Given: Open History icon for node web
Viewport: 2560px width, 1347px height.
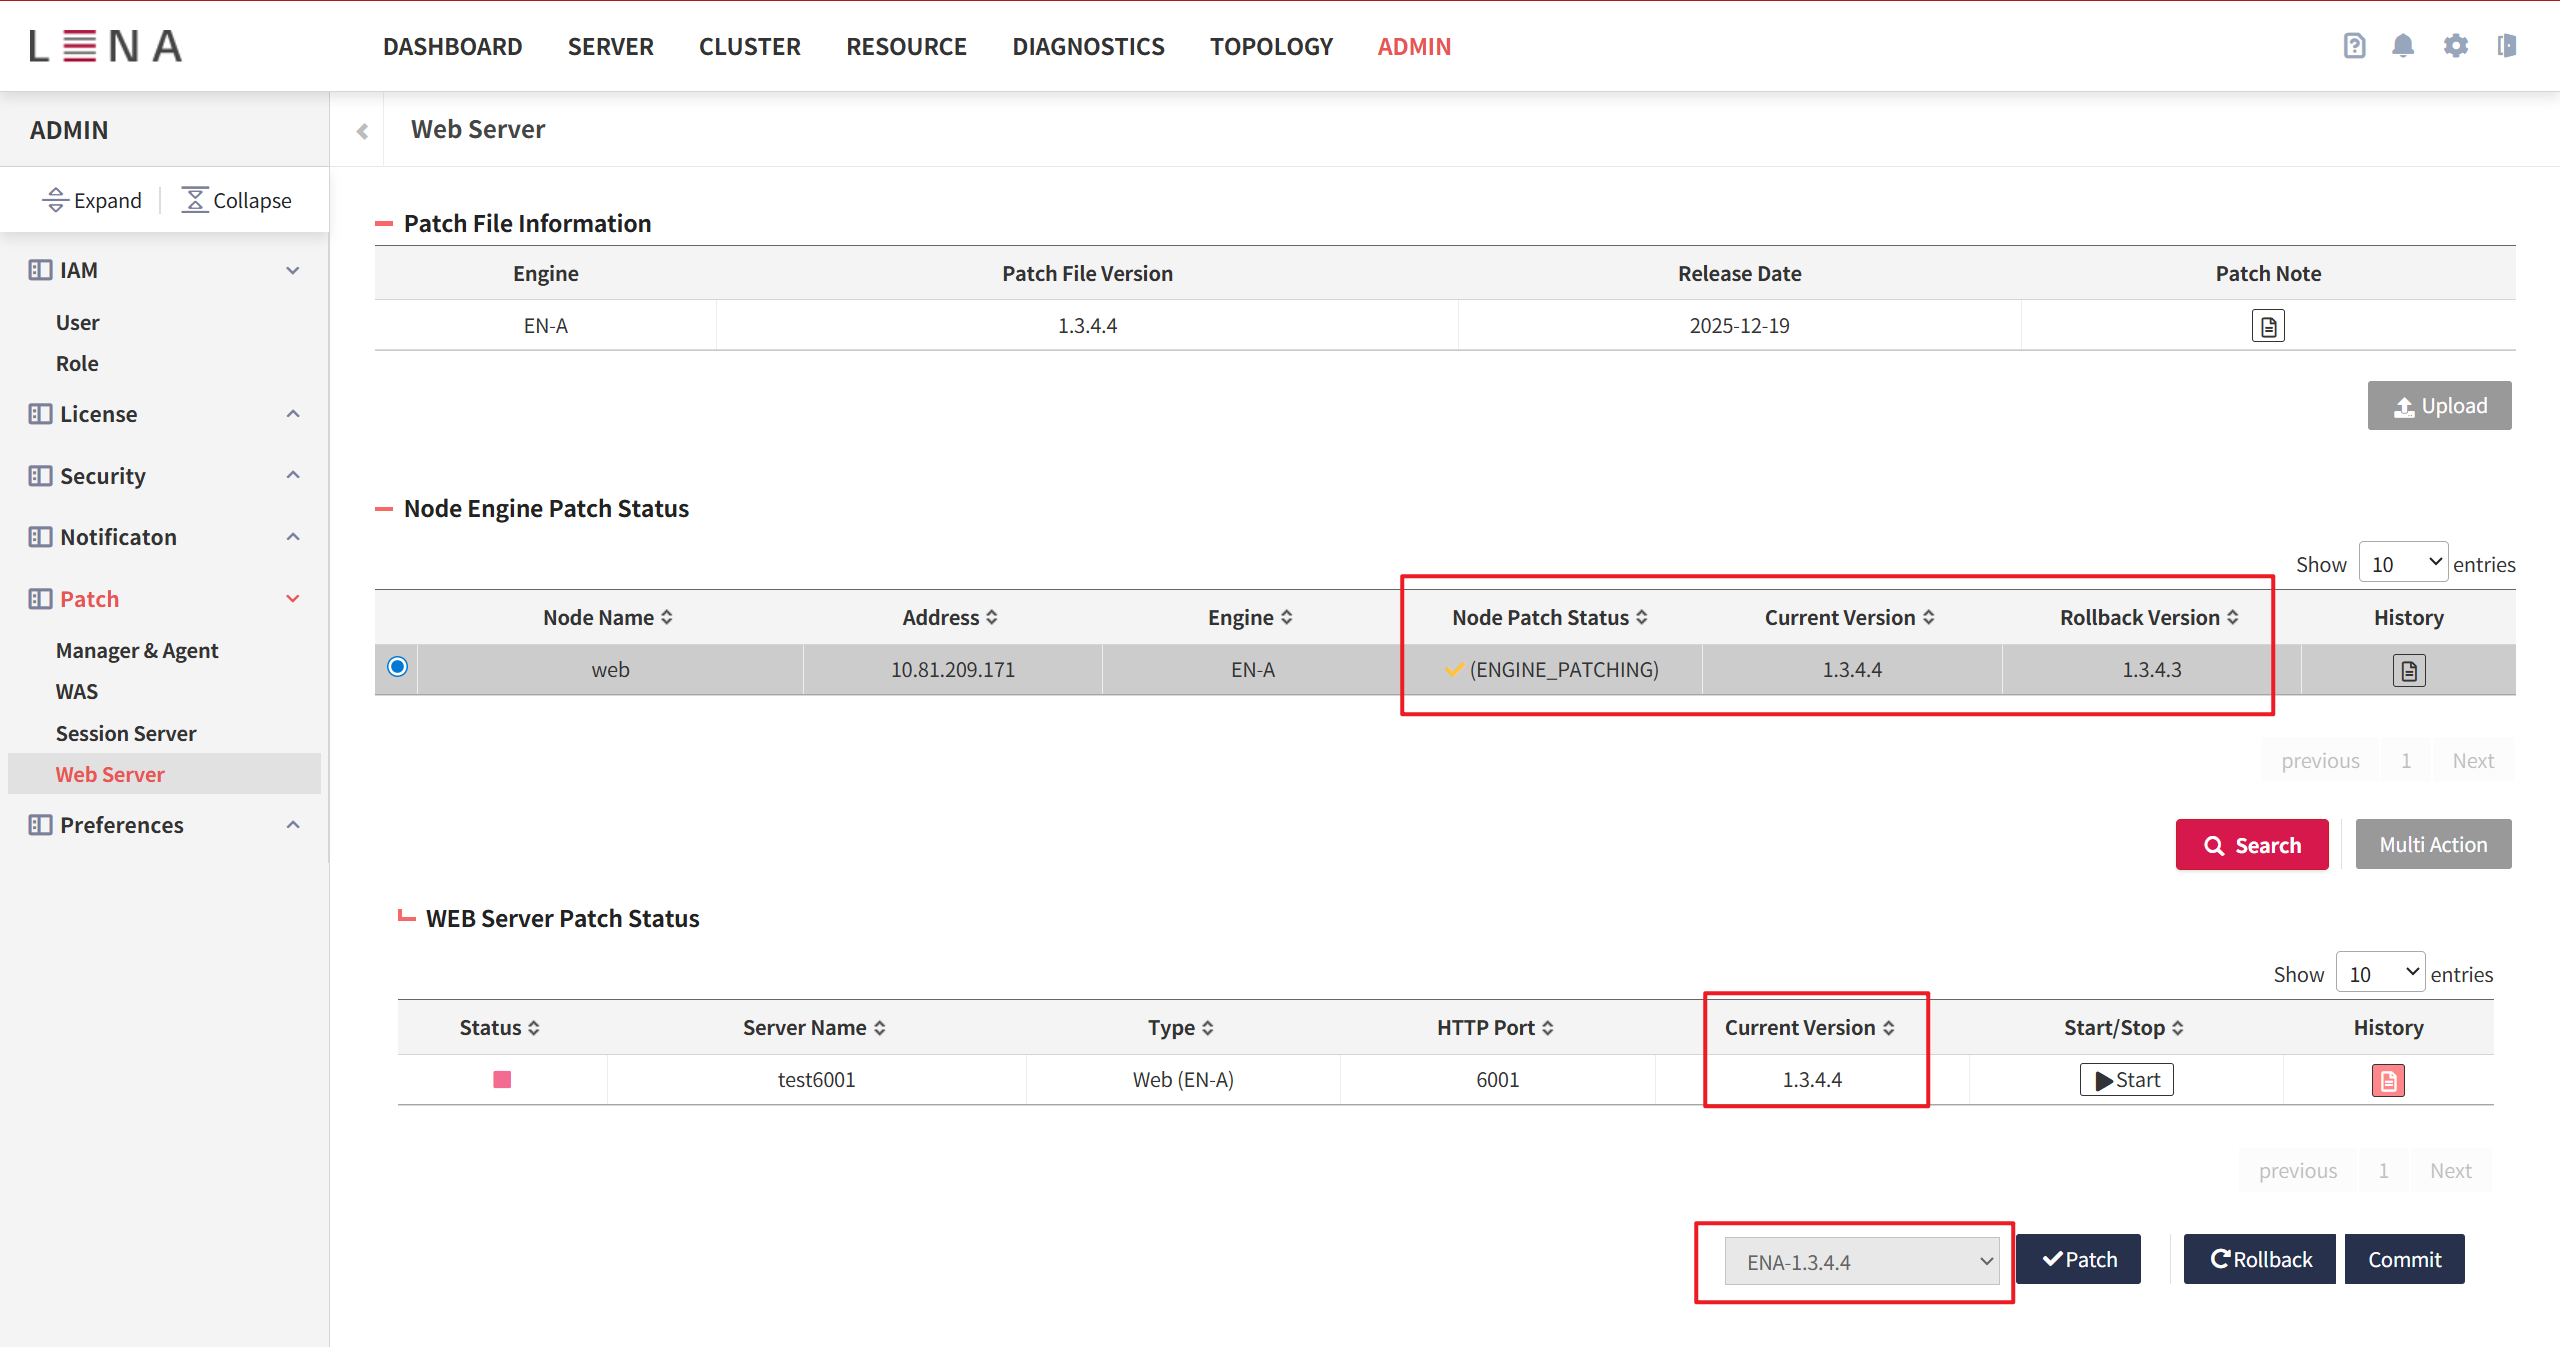Looking at the screenshot, I should (2409, 670).
